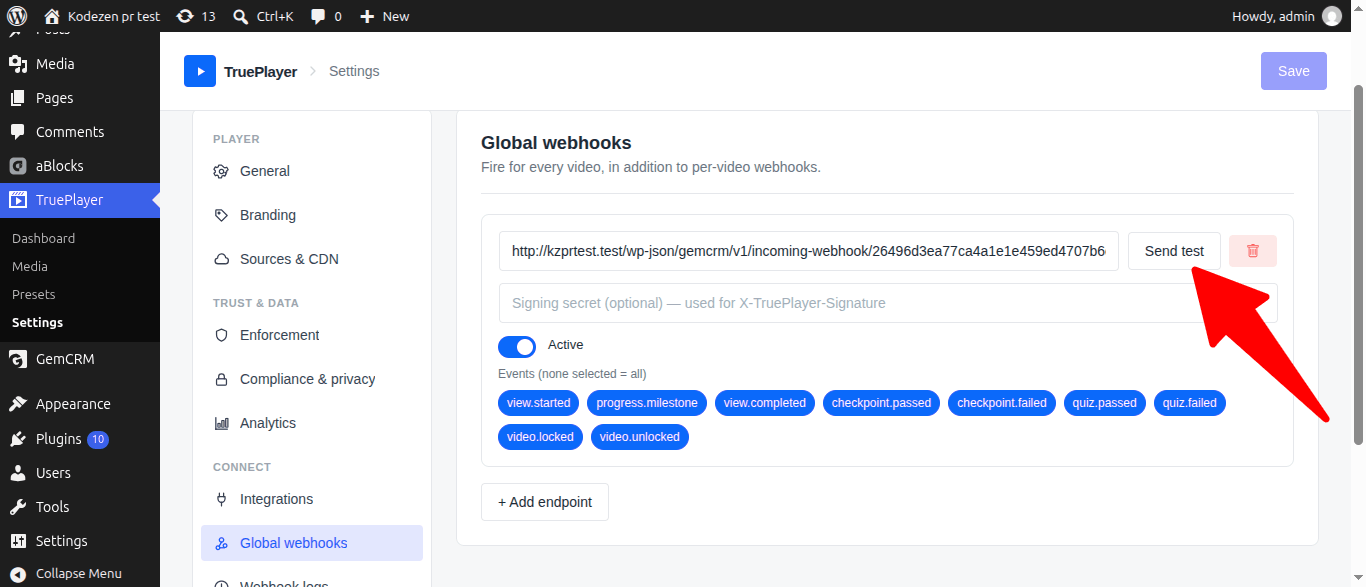Image resolution: width=1366 pixels, height=587 pixels.
Task: Open the Enforcement settings tab
Action: click(x=312, y=335)
